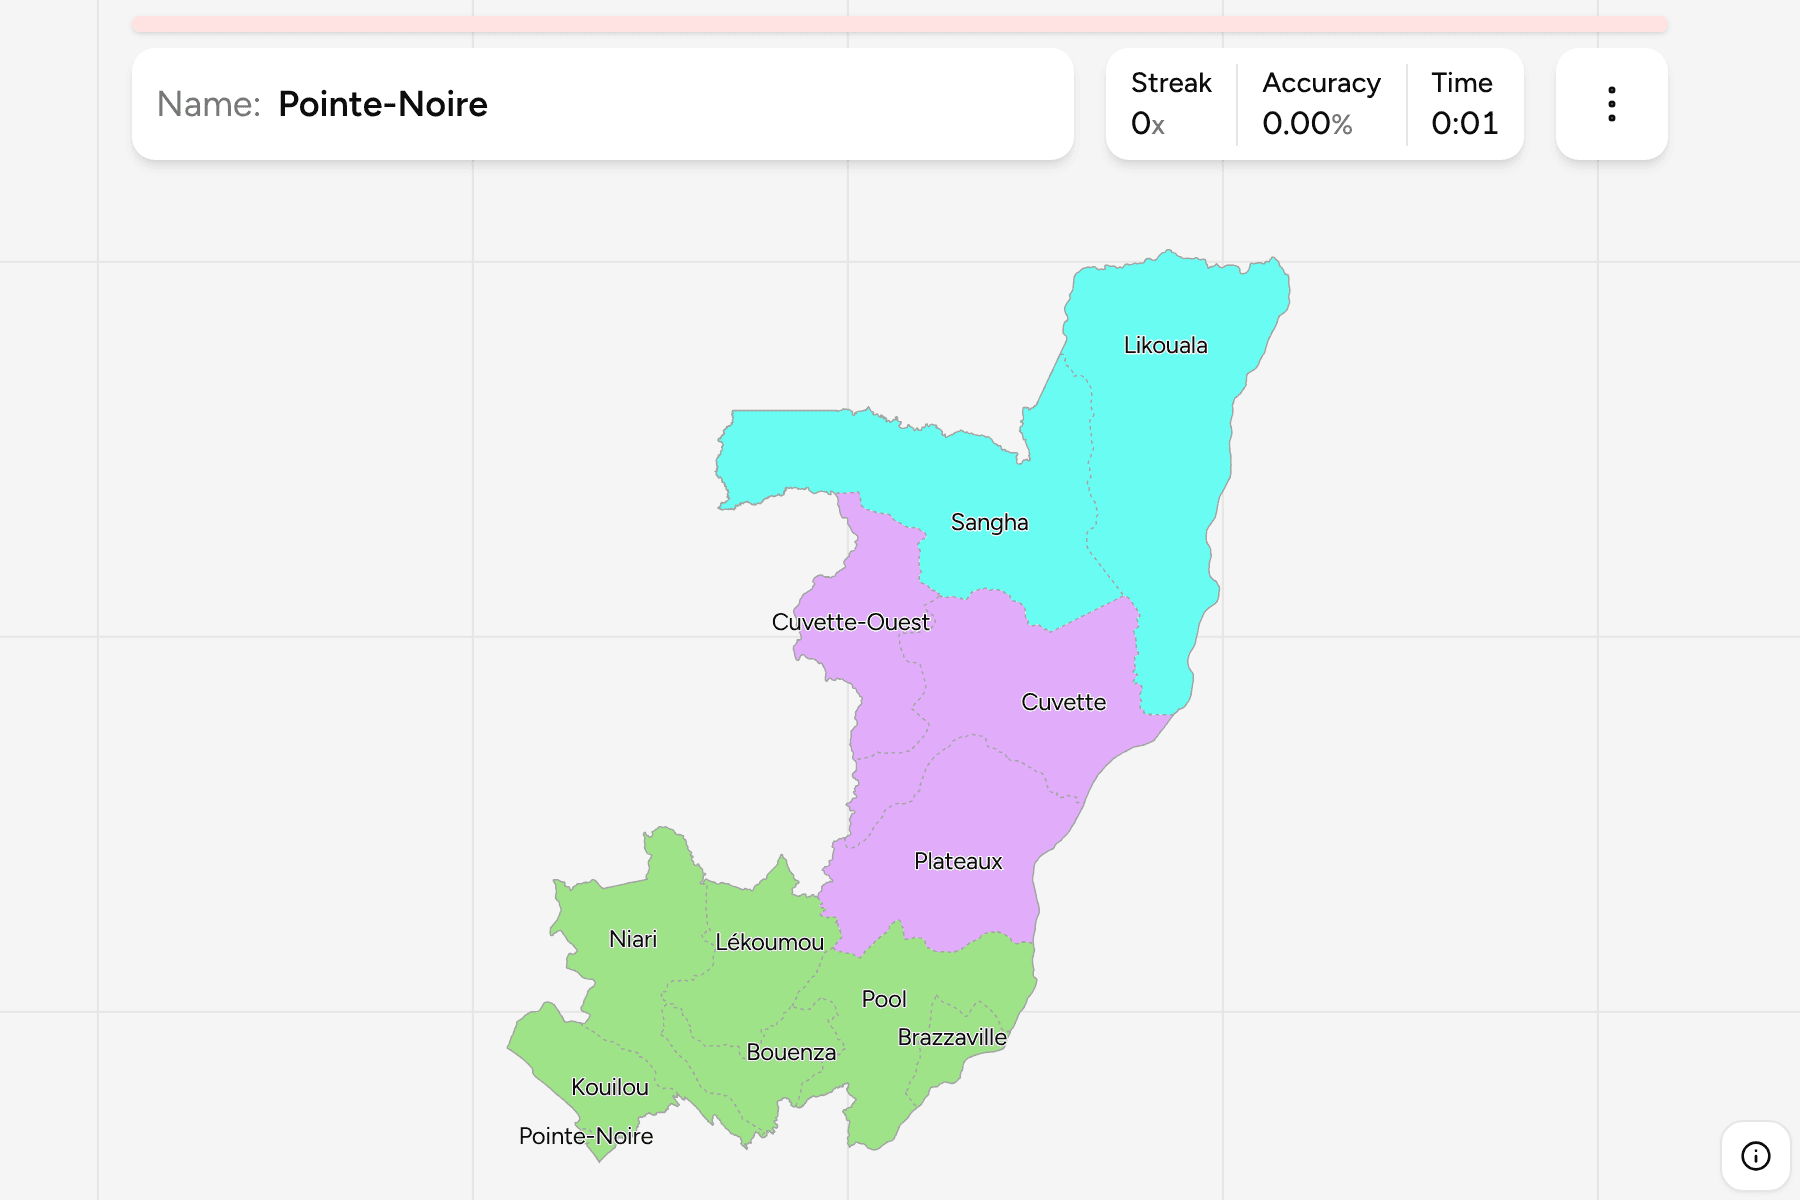
Task: Click the Brazzaville label on the map
Action: [x=952, y=1037]
